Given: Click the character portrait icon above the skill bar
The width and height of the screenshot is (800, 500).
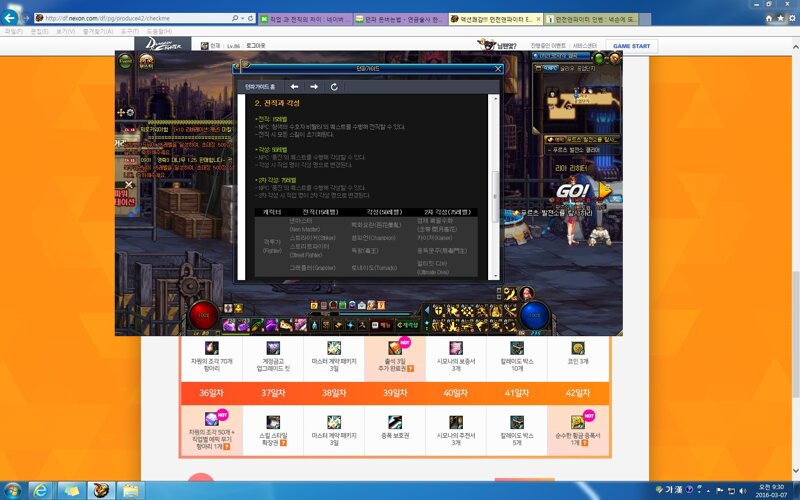Looking at the screenshot, I should [x=526, y=293].
